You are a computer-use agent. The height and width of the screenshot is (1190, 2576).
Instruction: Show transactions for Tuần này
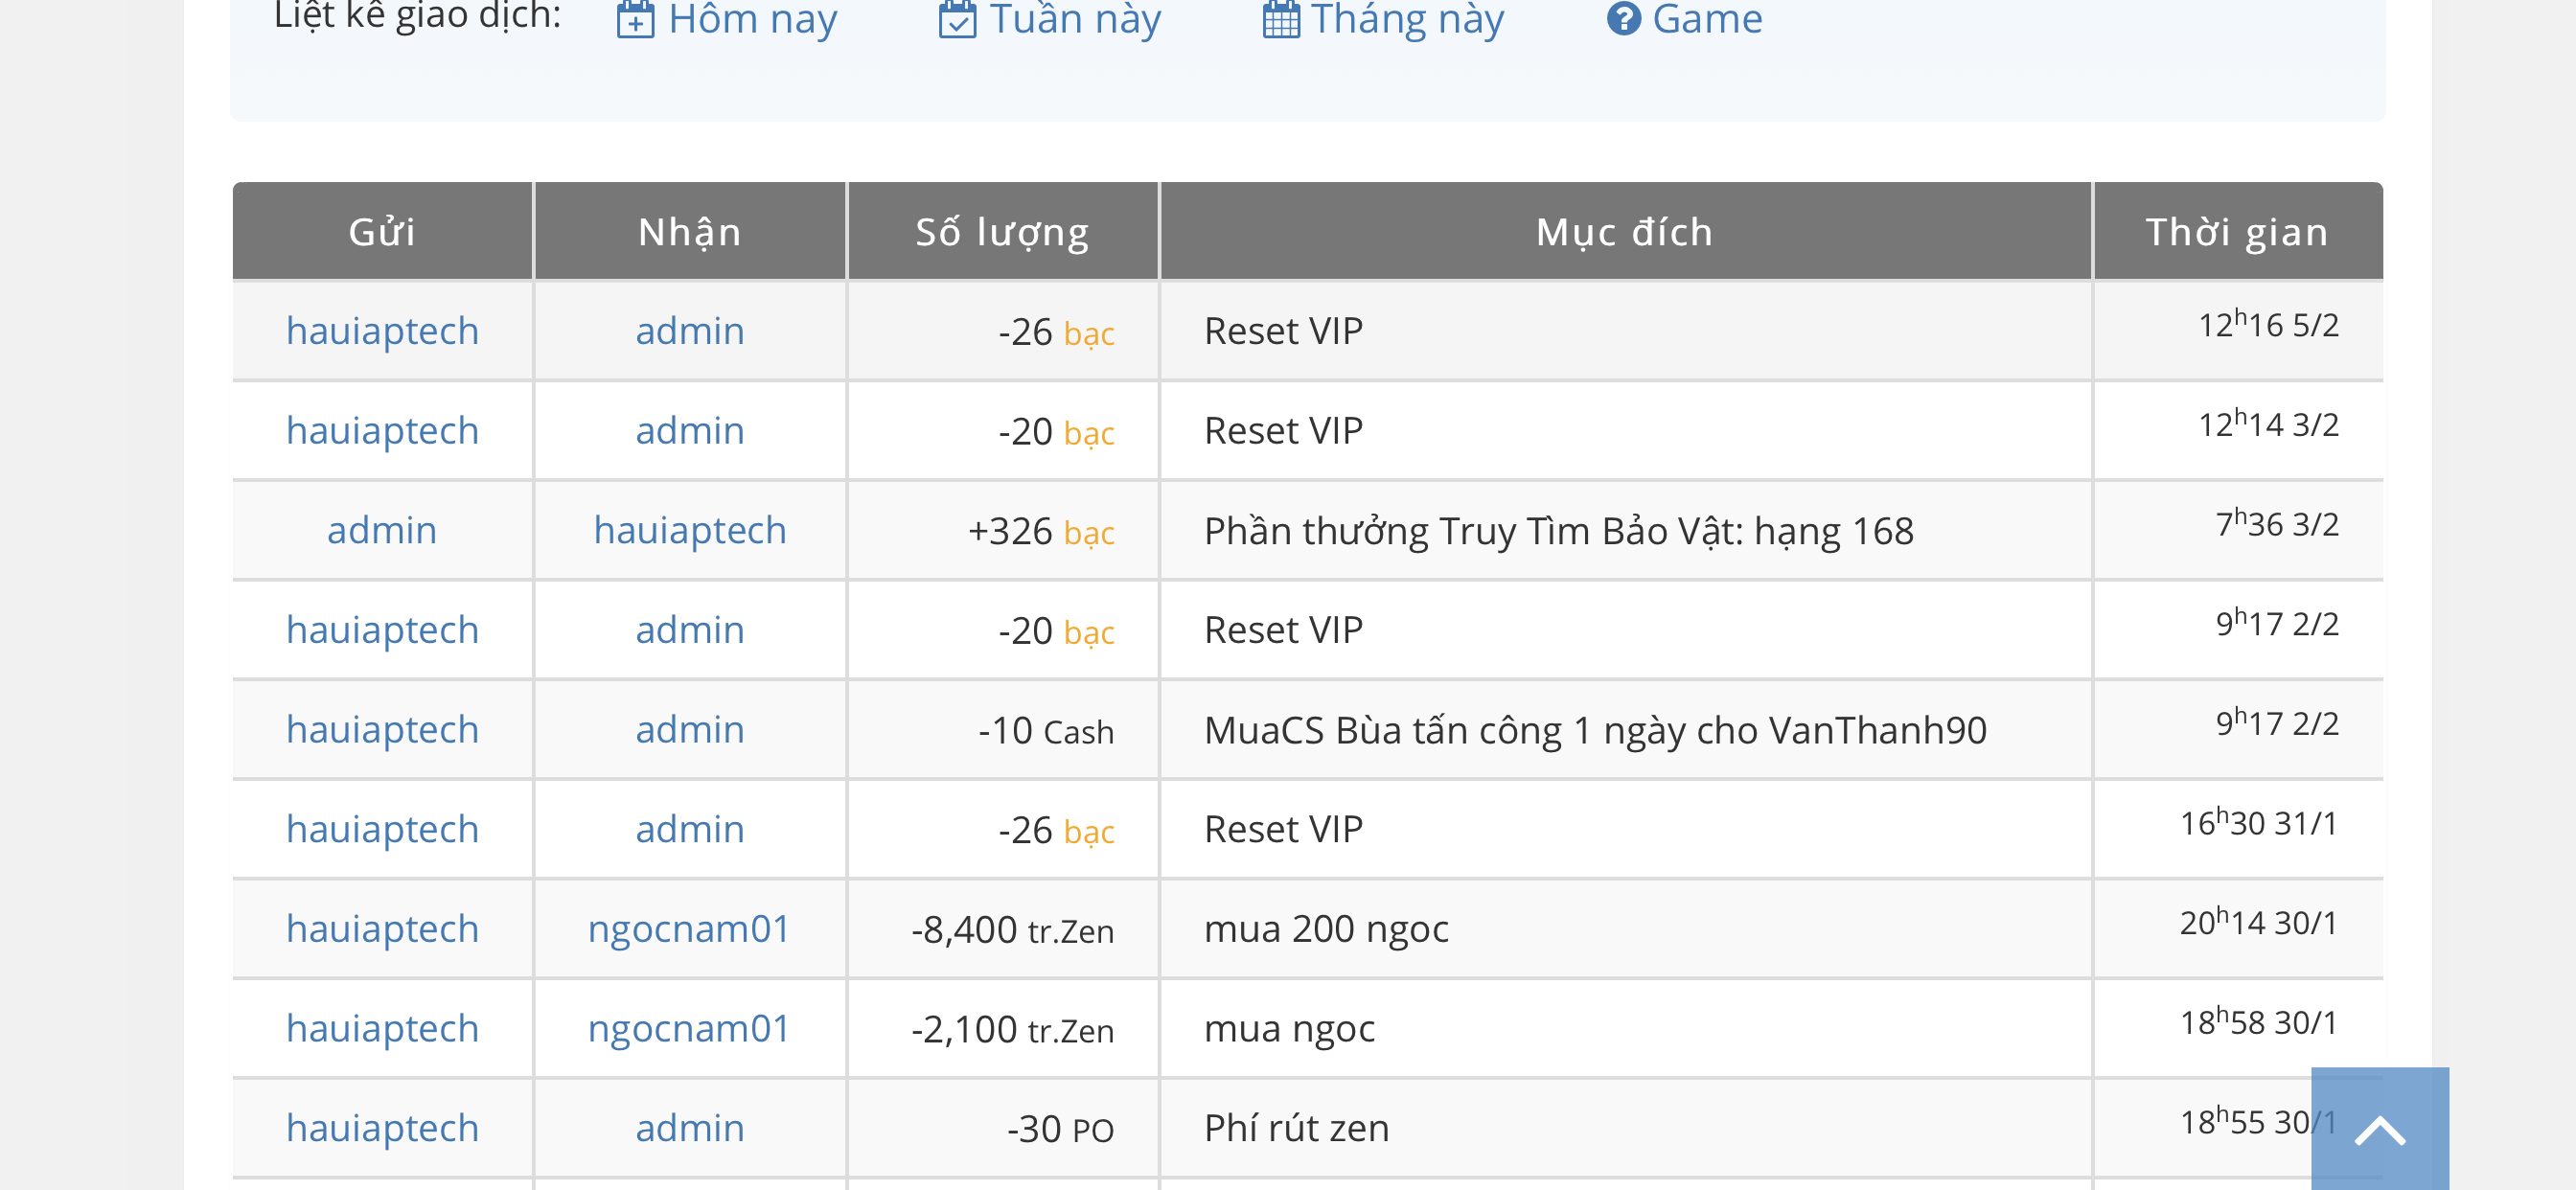tap(1075, 19)
